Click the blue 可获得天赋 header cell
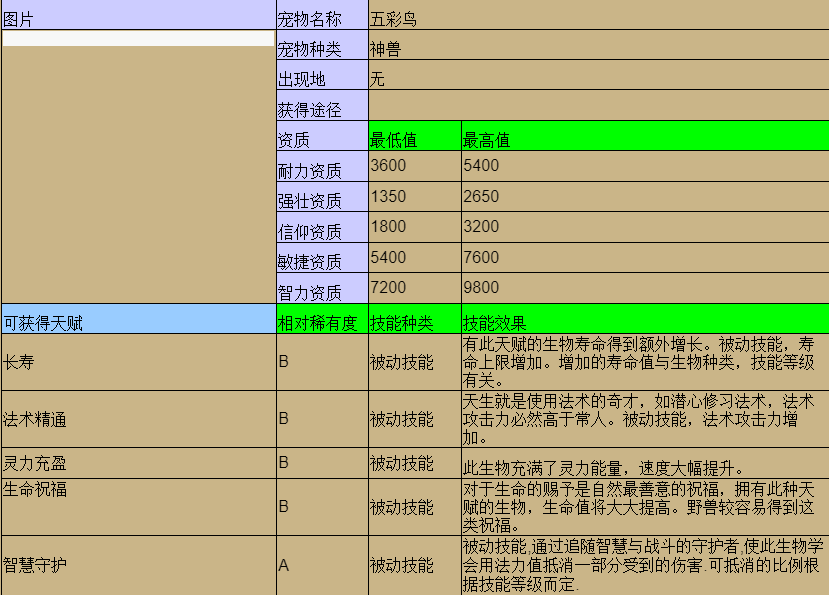This screenshot has height=595, width=829. (x=138, y=322)
